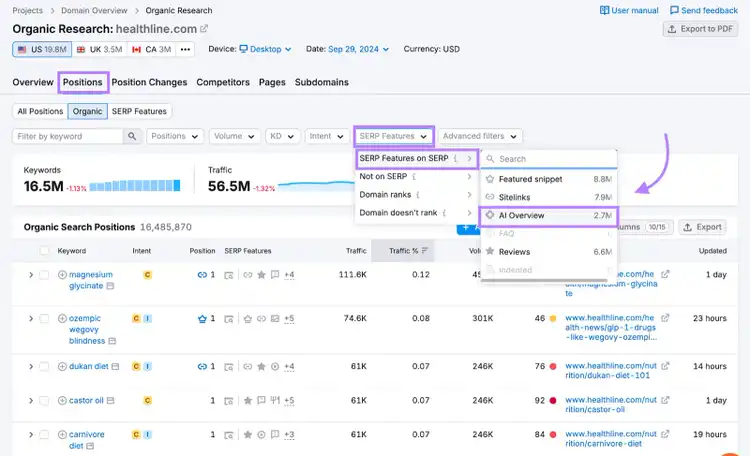Open the Pages tab

coord(272,82)
